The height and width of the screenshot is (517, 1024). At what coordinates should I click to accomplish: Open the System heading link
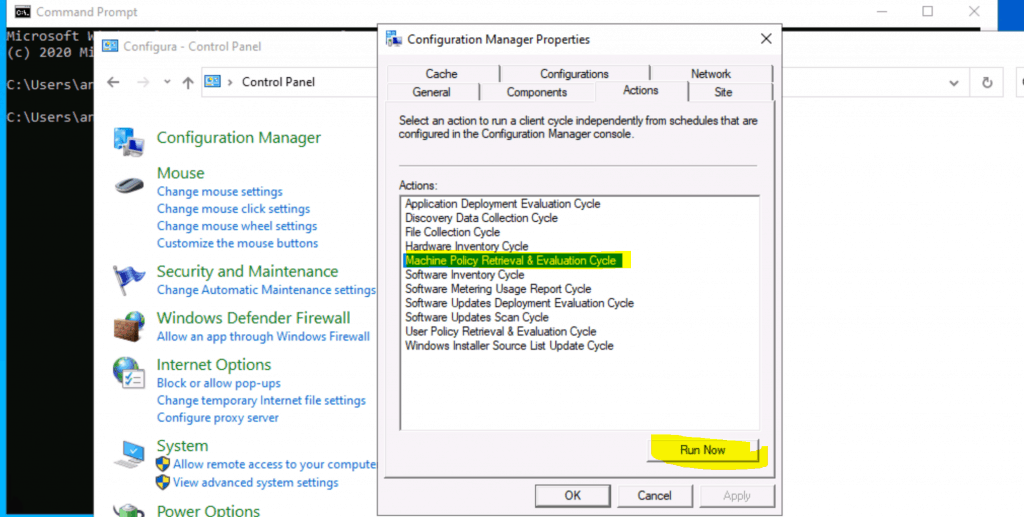182,446
